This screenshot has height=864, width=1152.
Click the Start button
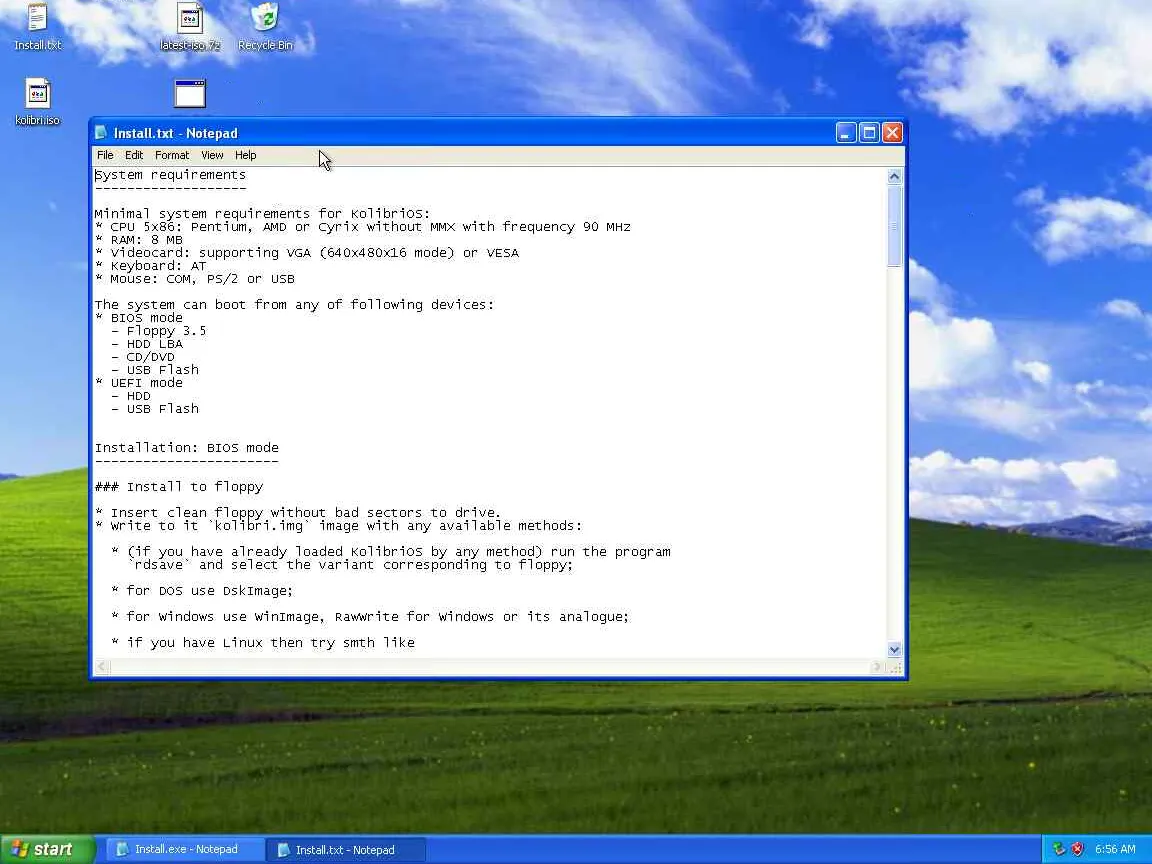48,849
